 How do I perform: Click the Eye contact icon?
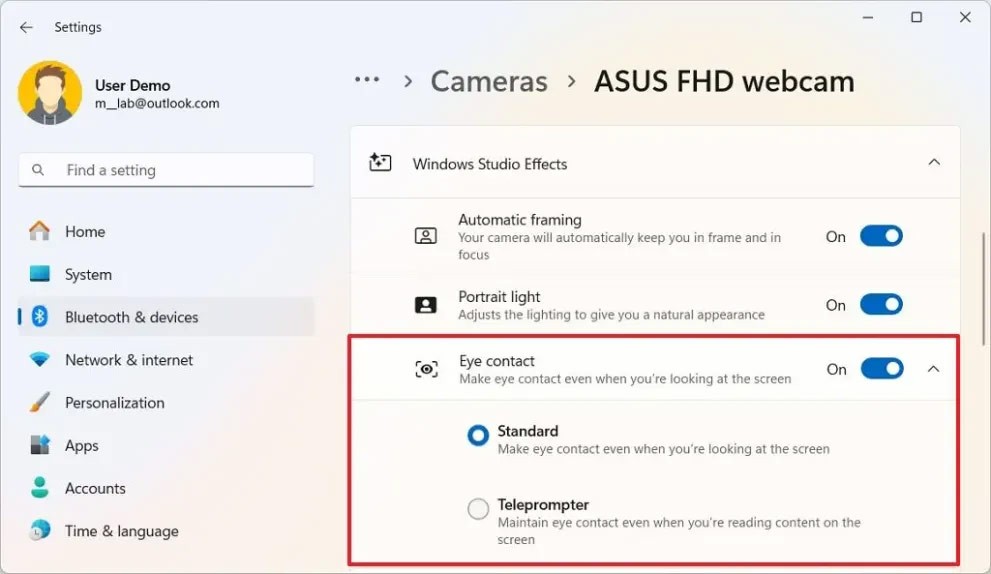(427, 369)
